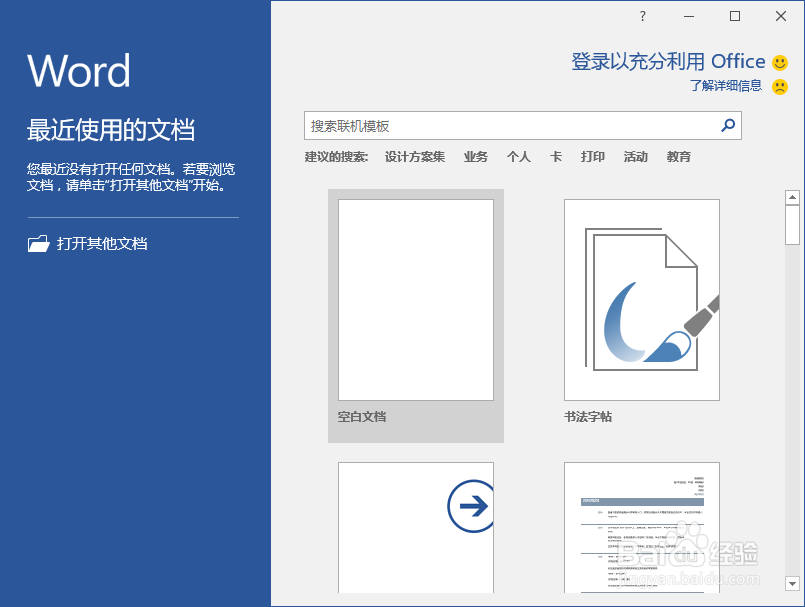
Task: Click the 建议的搜索: label
Action: (x=336, y=157)
